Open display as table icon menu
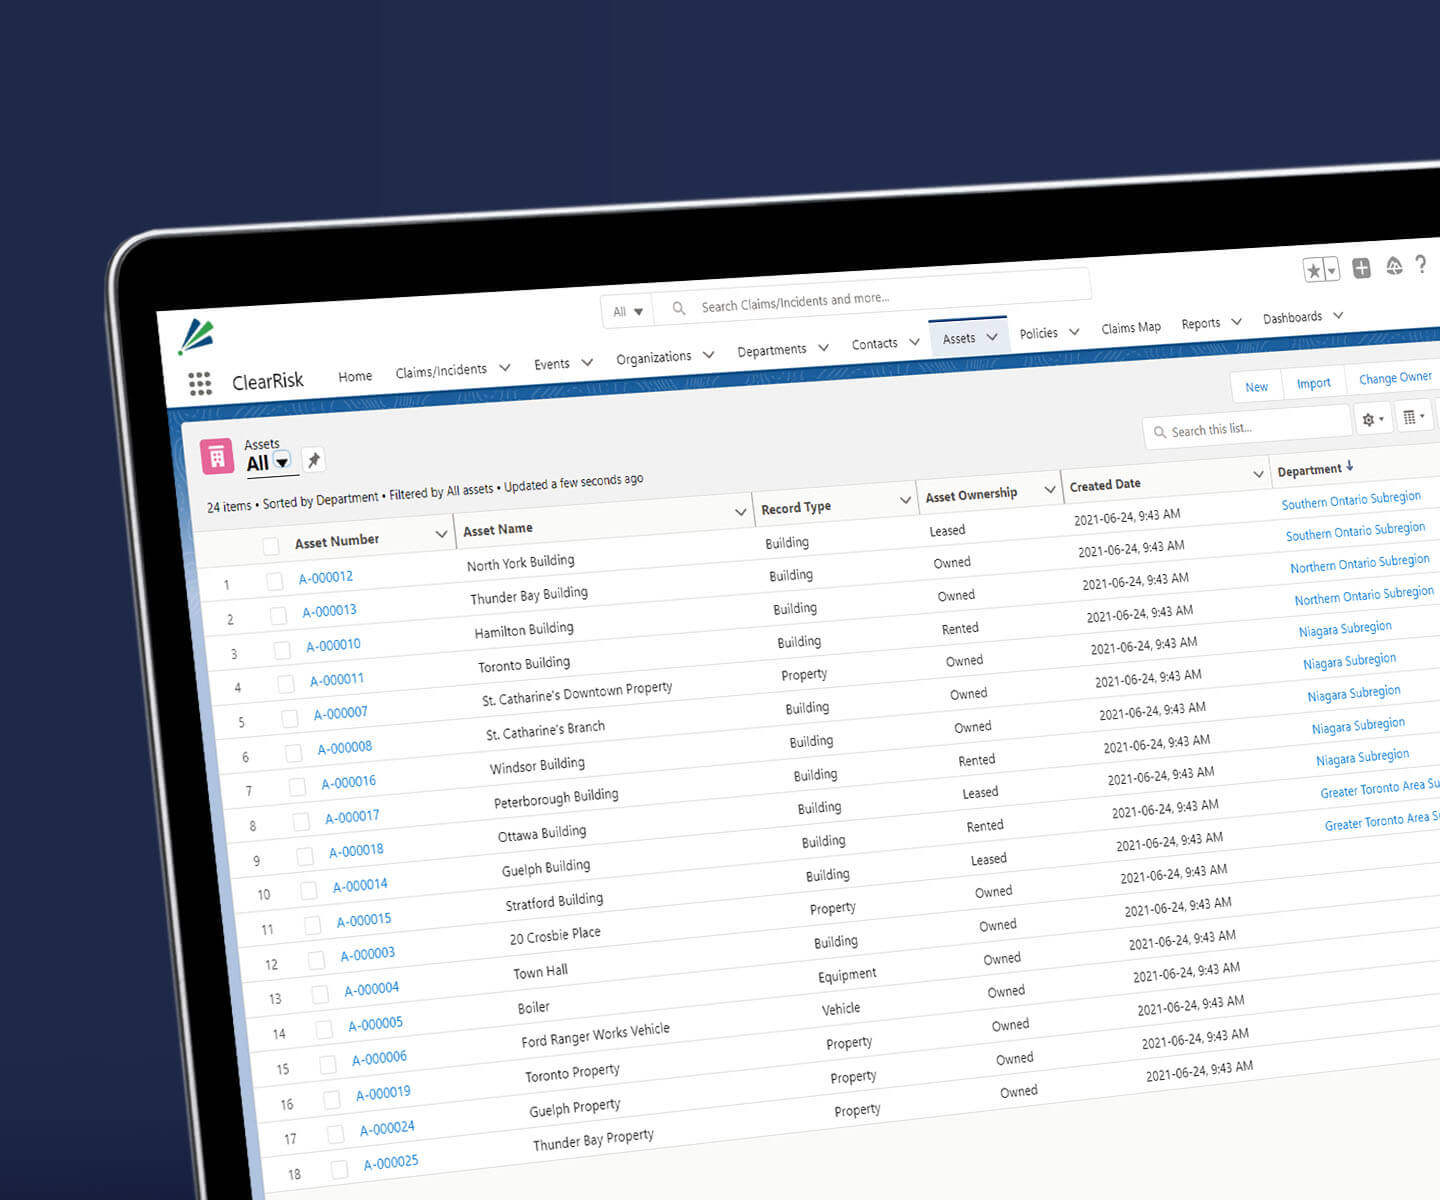 [1413, 417]
